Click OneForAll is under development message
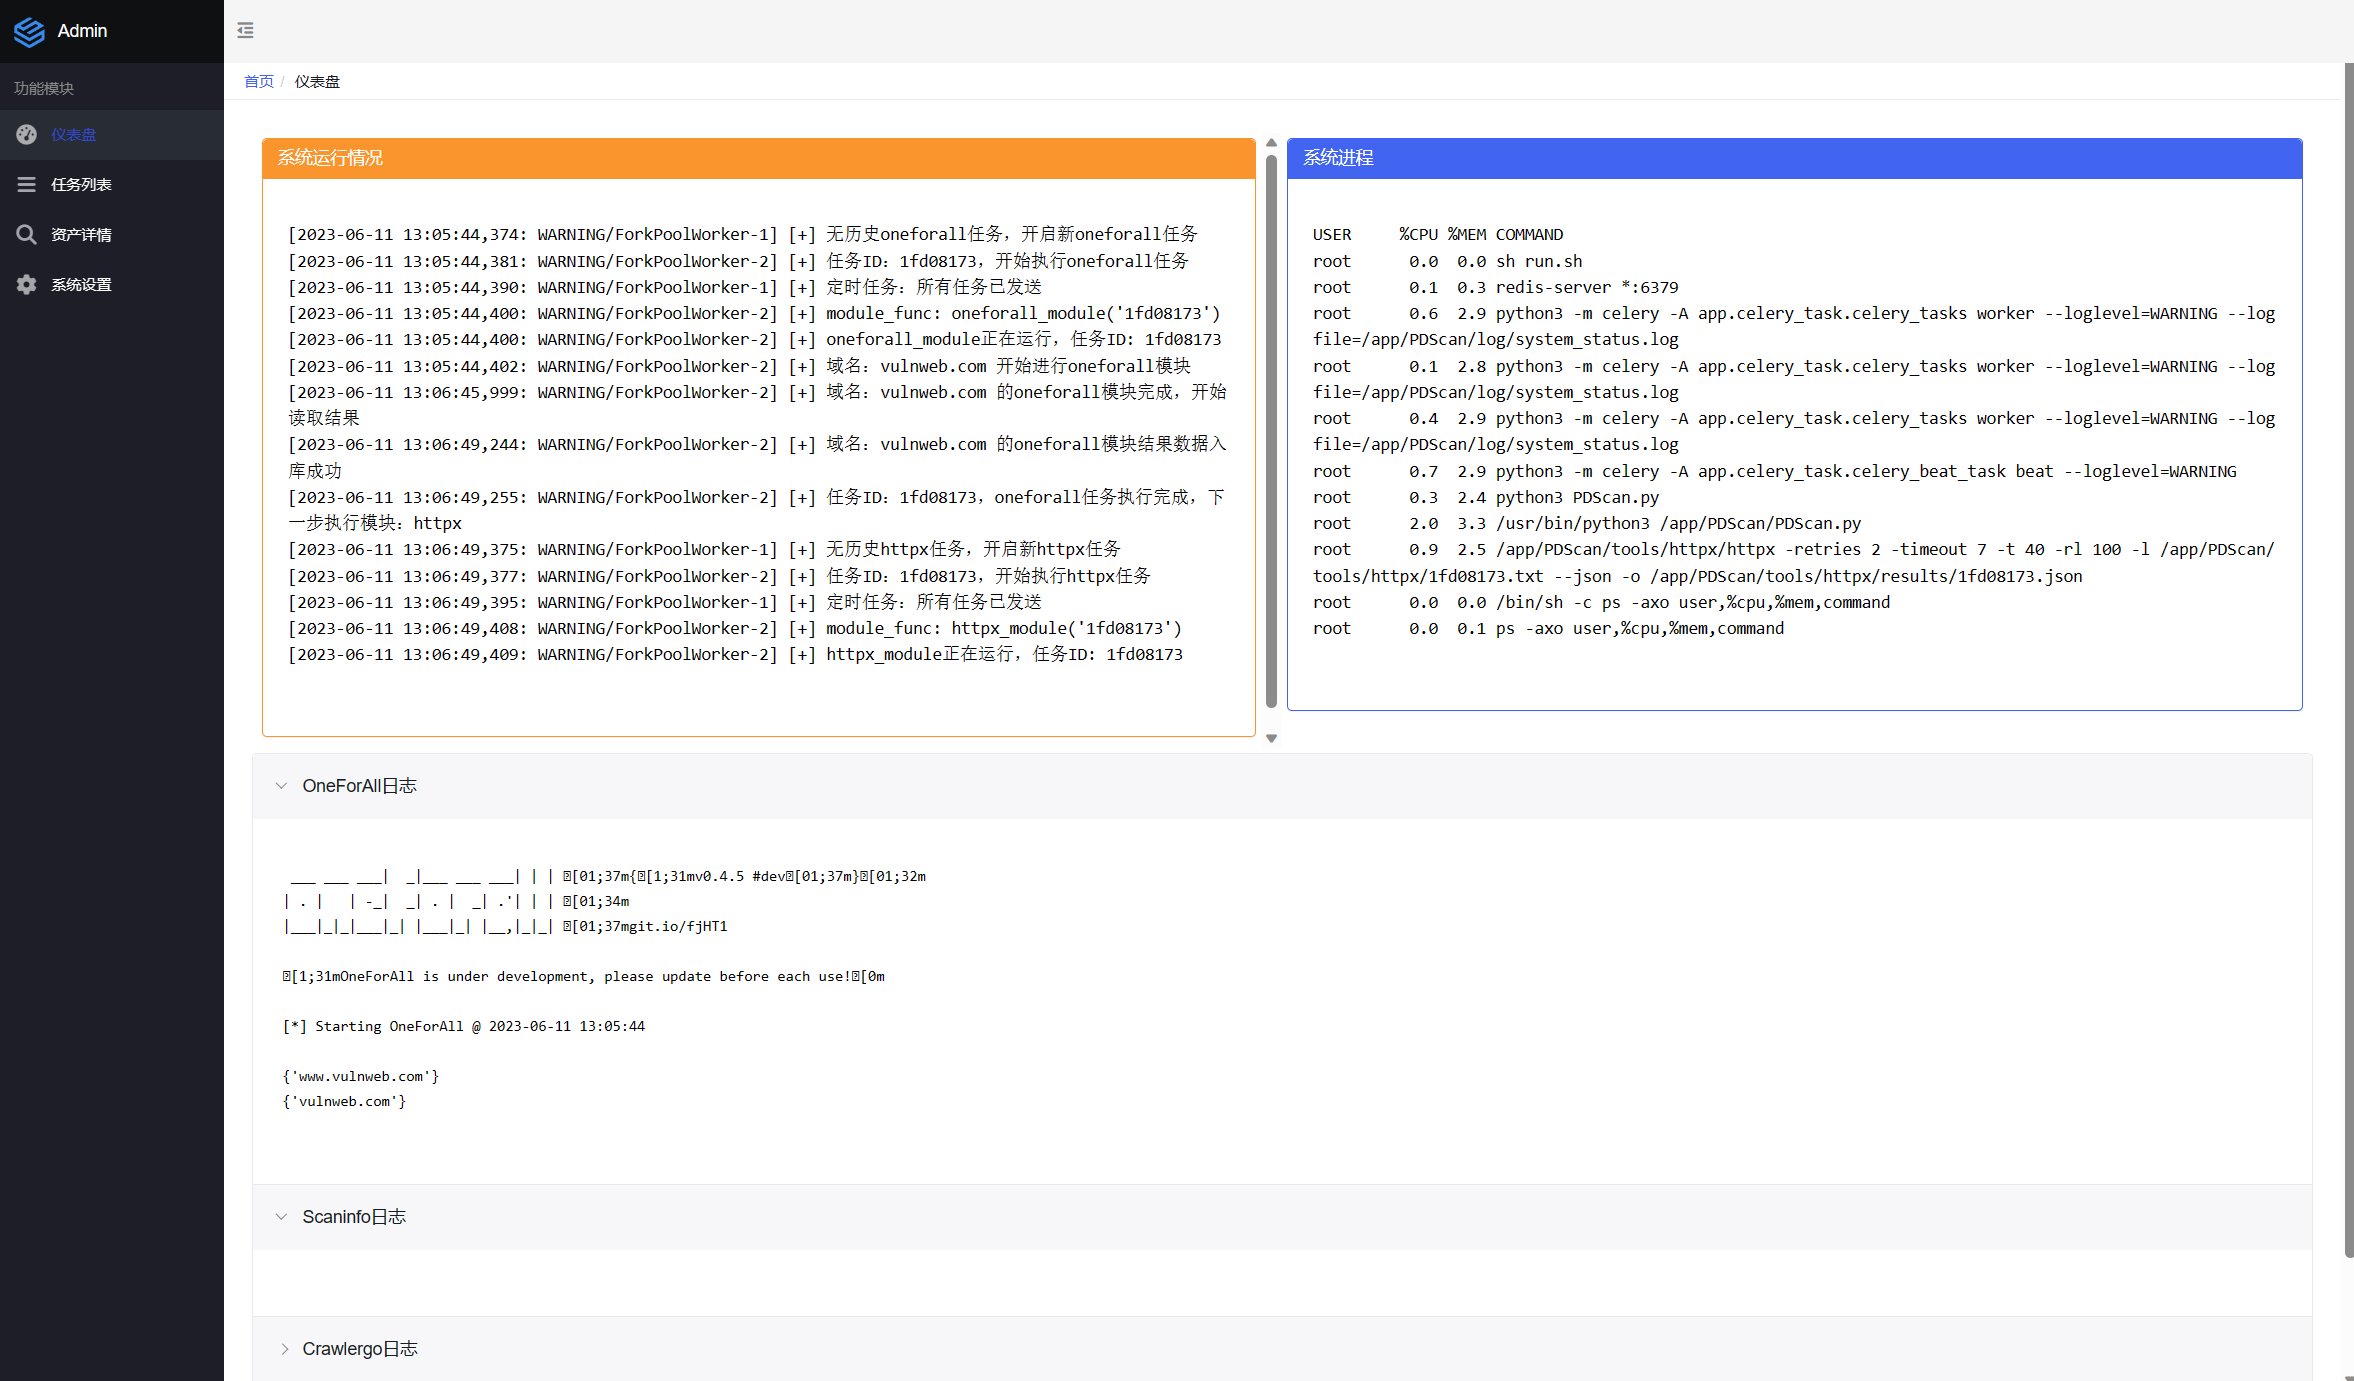Screen dimensions: 2354x1381 click(584, 976)
